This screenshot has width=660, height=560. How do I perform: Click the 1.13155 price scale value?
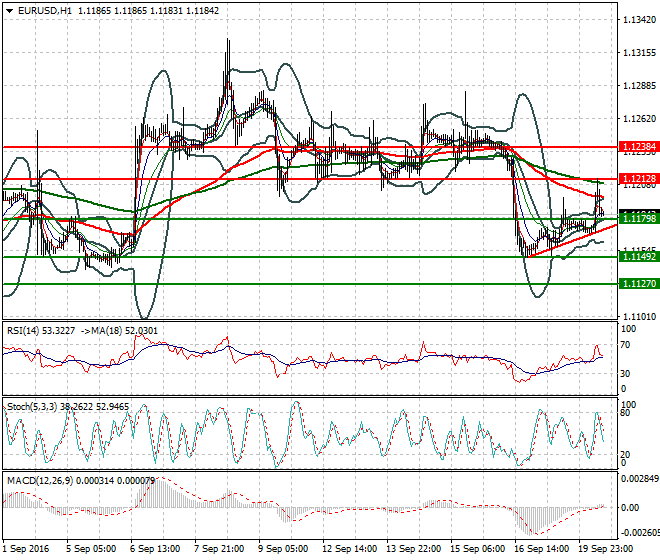pos(639,53)
